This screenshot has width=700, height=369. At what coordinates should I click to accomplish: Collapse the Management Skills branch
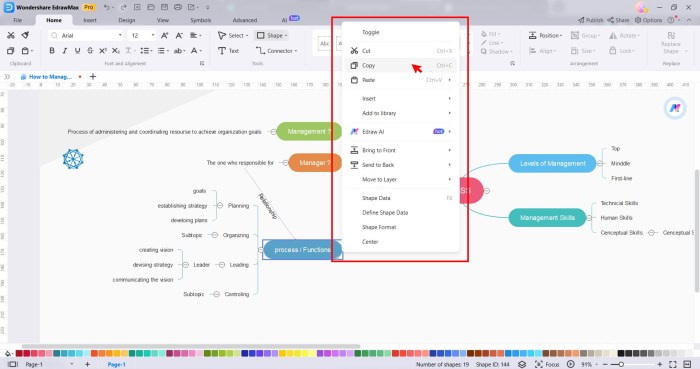pos(589,218)
